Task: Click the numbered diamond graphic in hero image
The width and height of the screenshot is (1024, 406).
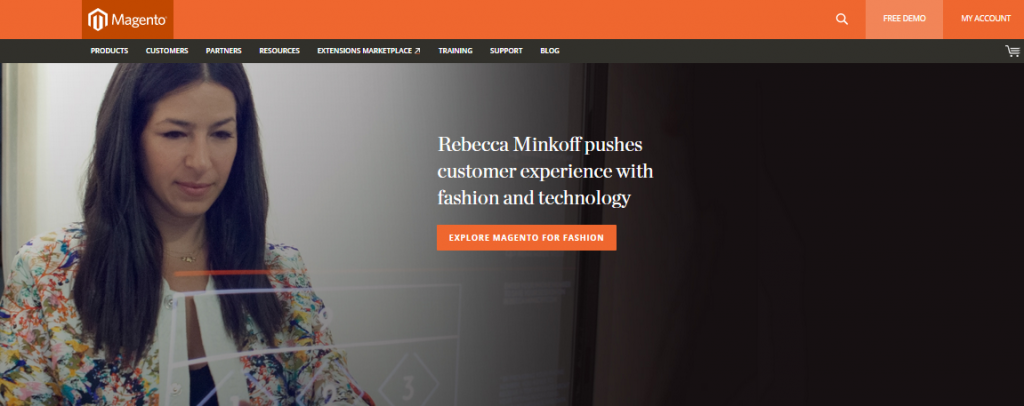Action: pyautogui.click(x=408, y=386)
